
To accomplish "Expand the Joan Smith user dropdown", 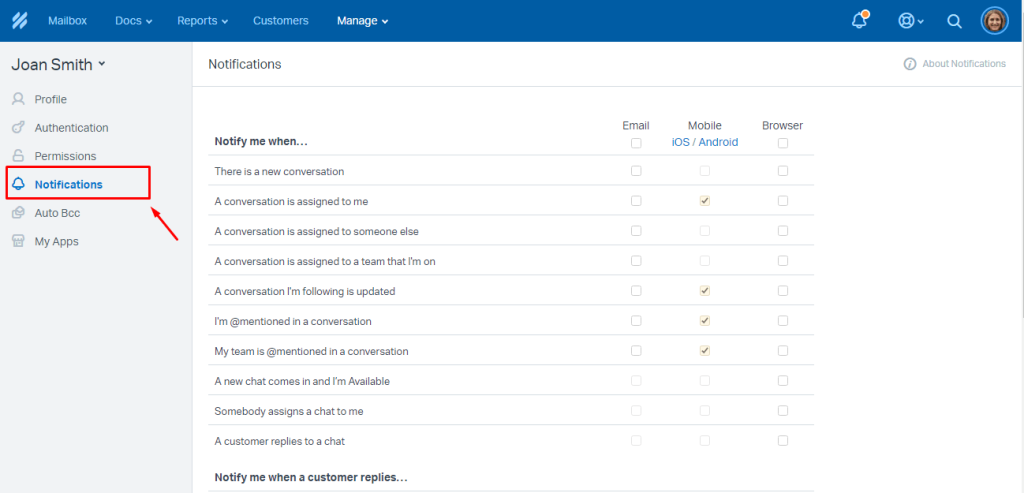I will pos(58,65).
